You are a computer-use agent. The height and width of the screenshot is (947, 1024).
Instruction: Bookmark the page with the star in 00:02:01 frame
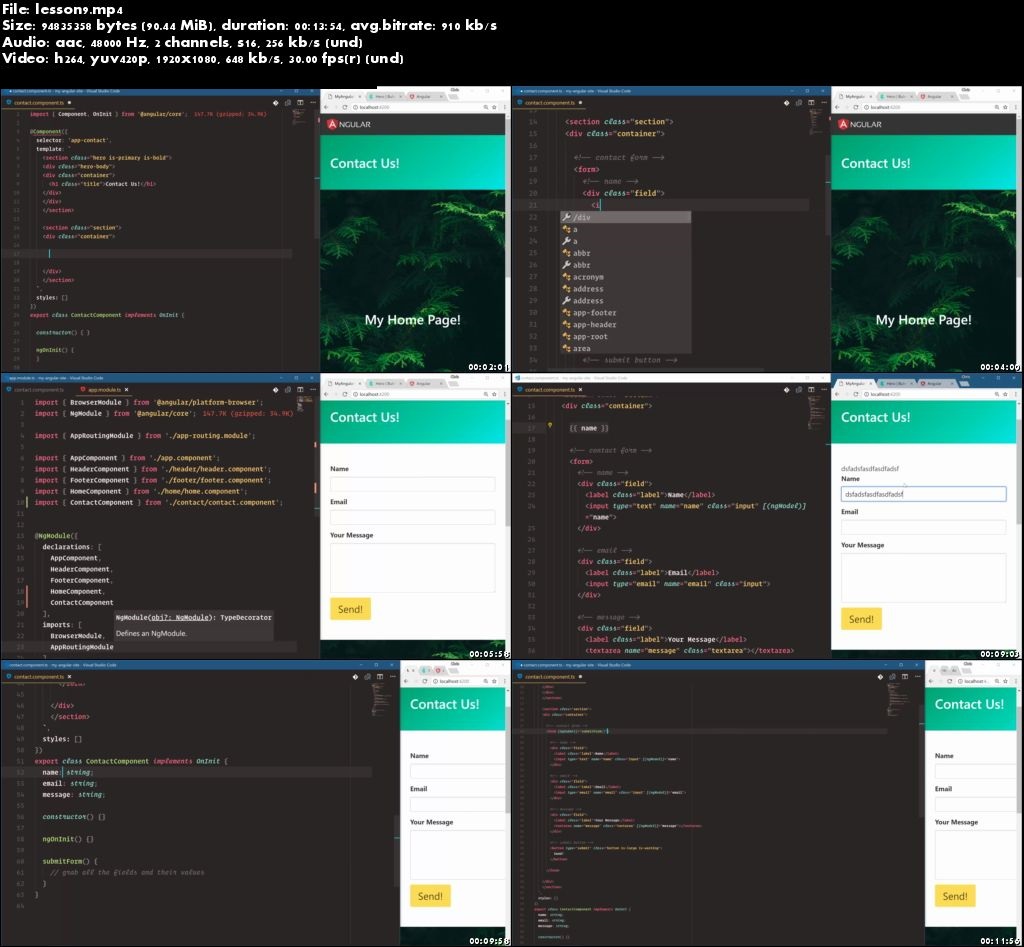[x=494, y=107]
